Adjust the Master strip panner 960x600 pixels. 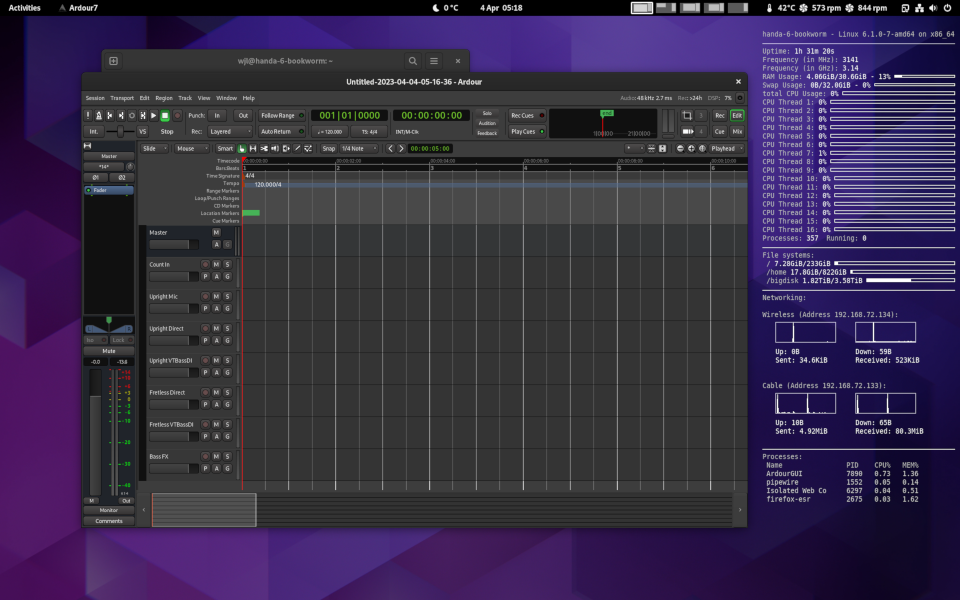click(x=109, y=325)
